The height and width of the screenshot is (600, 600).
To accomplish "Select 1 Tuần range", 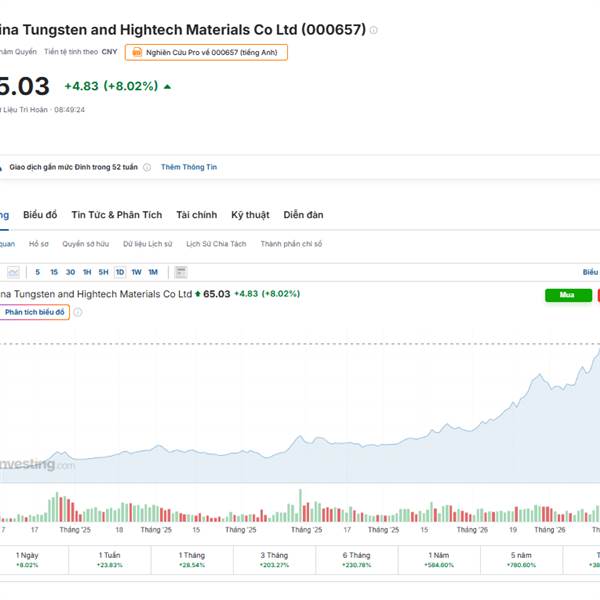I will 109,559.
